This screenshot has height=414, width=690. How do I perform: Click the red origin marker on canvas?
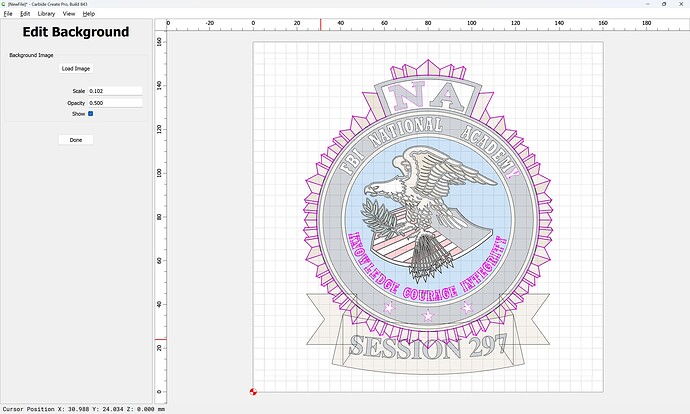253,392
